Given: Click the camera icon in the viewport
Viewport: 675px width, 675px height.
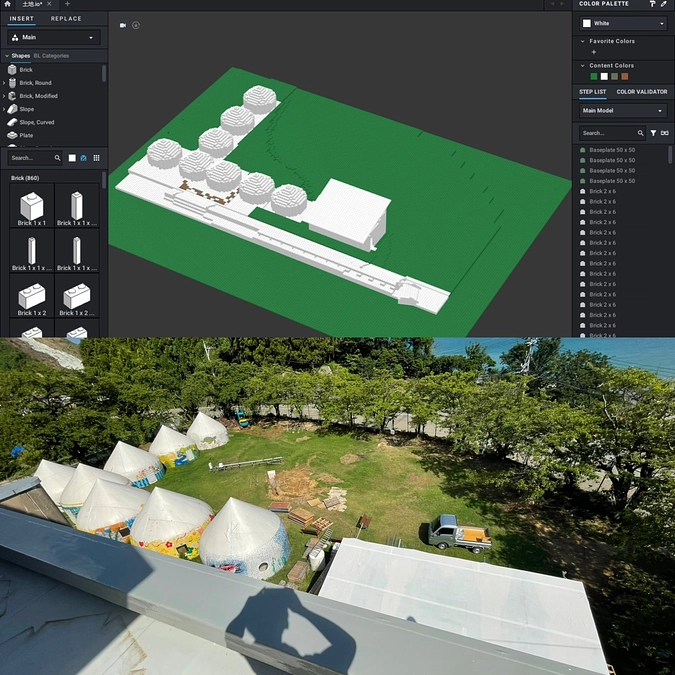Looking at the screenshot, I should pyautogui.click(x=123, y=25).
